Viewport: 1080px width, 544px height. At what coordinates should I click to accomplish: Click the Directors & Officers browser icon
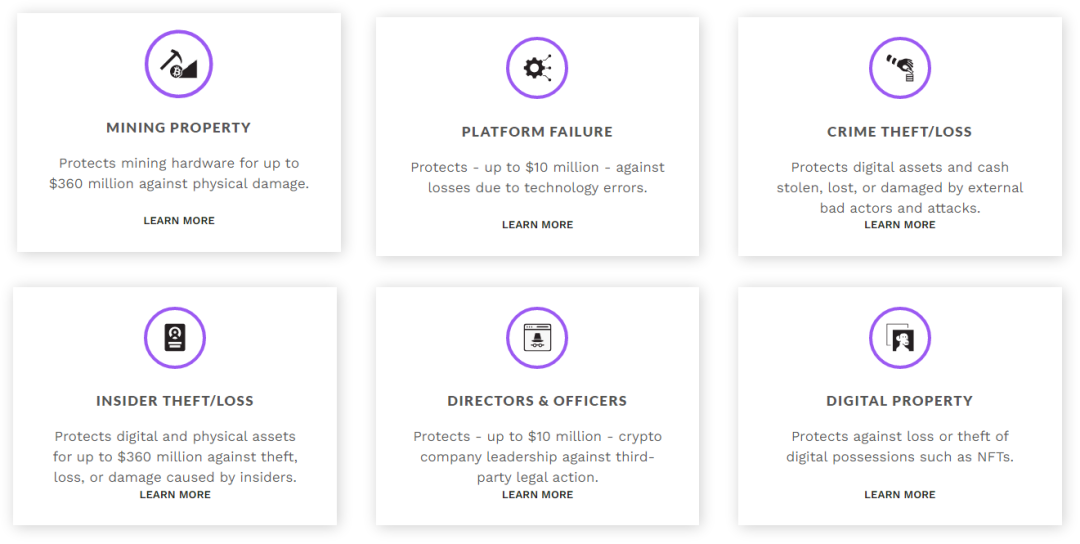click(x=537, y=337)
